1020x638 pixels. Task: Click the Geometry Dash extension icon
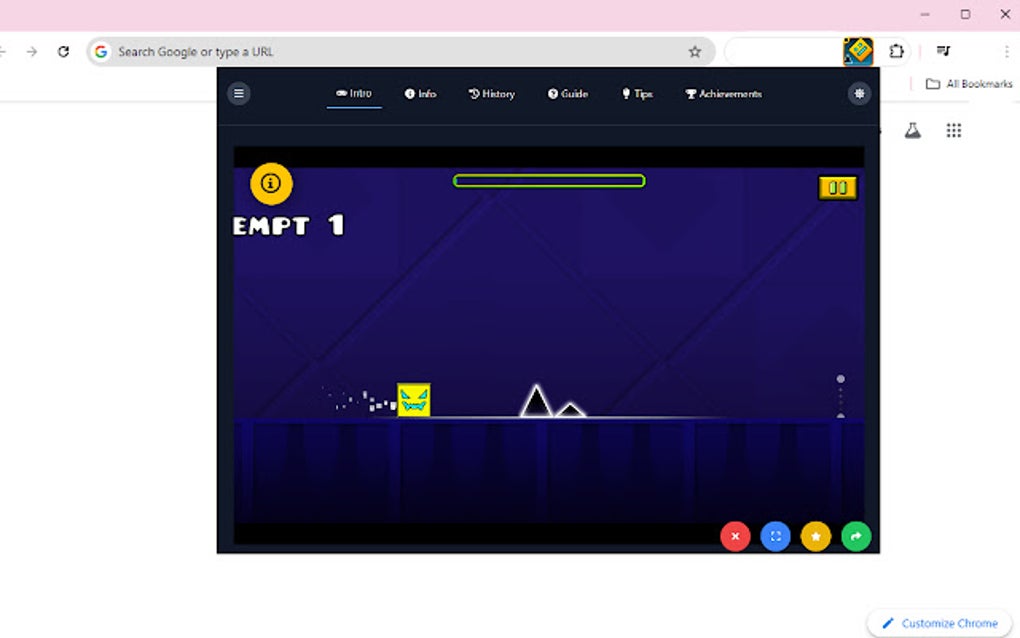click(858, 51)
